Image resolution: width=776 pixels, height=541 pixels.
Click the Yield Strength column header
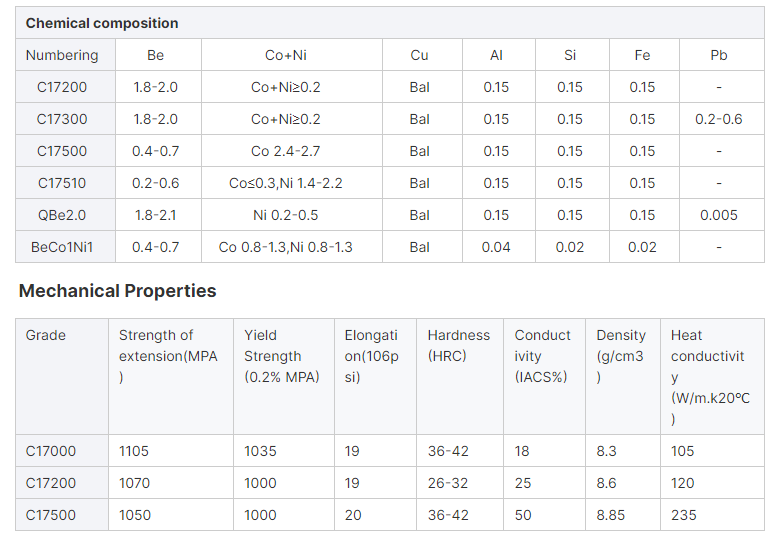pyautogui.click(x=282, y=356)
